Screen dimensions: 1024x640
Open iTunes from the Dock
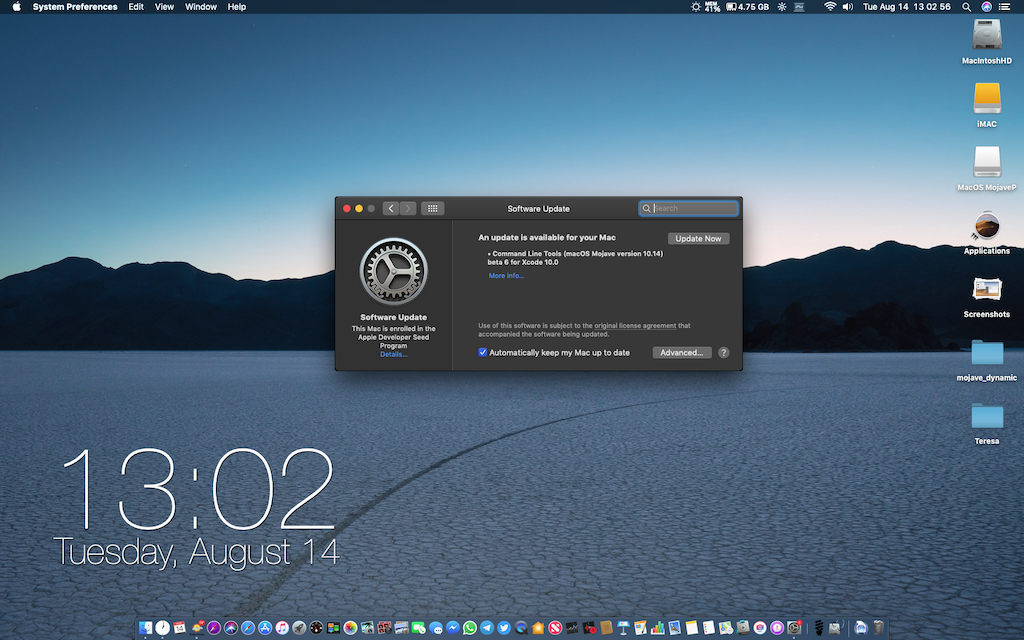[282, 628]
